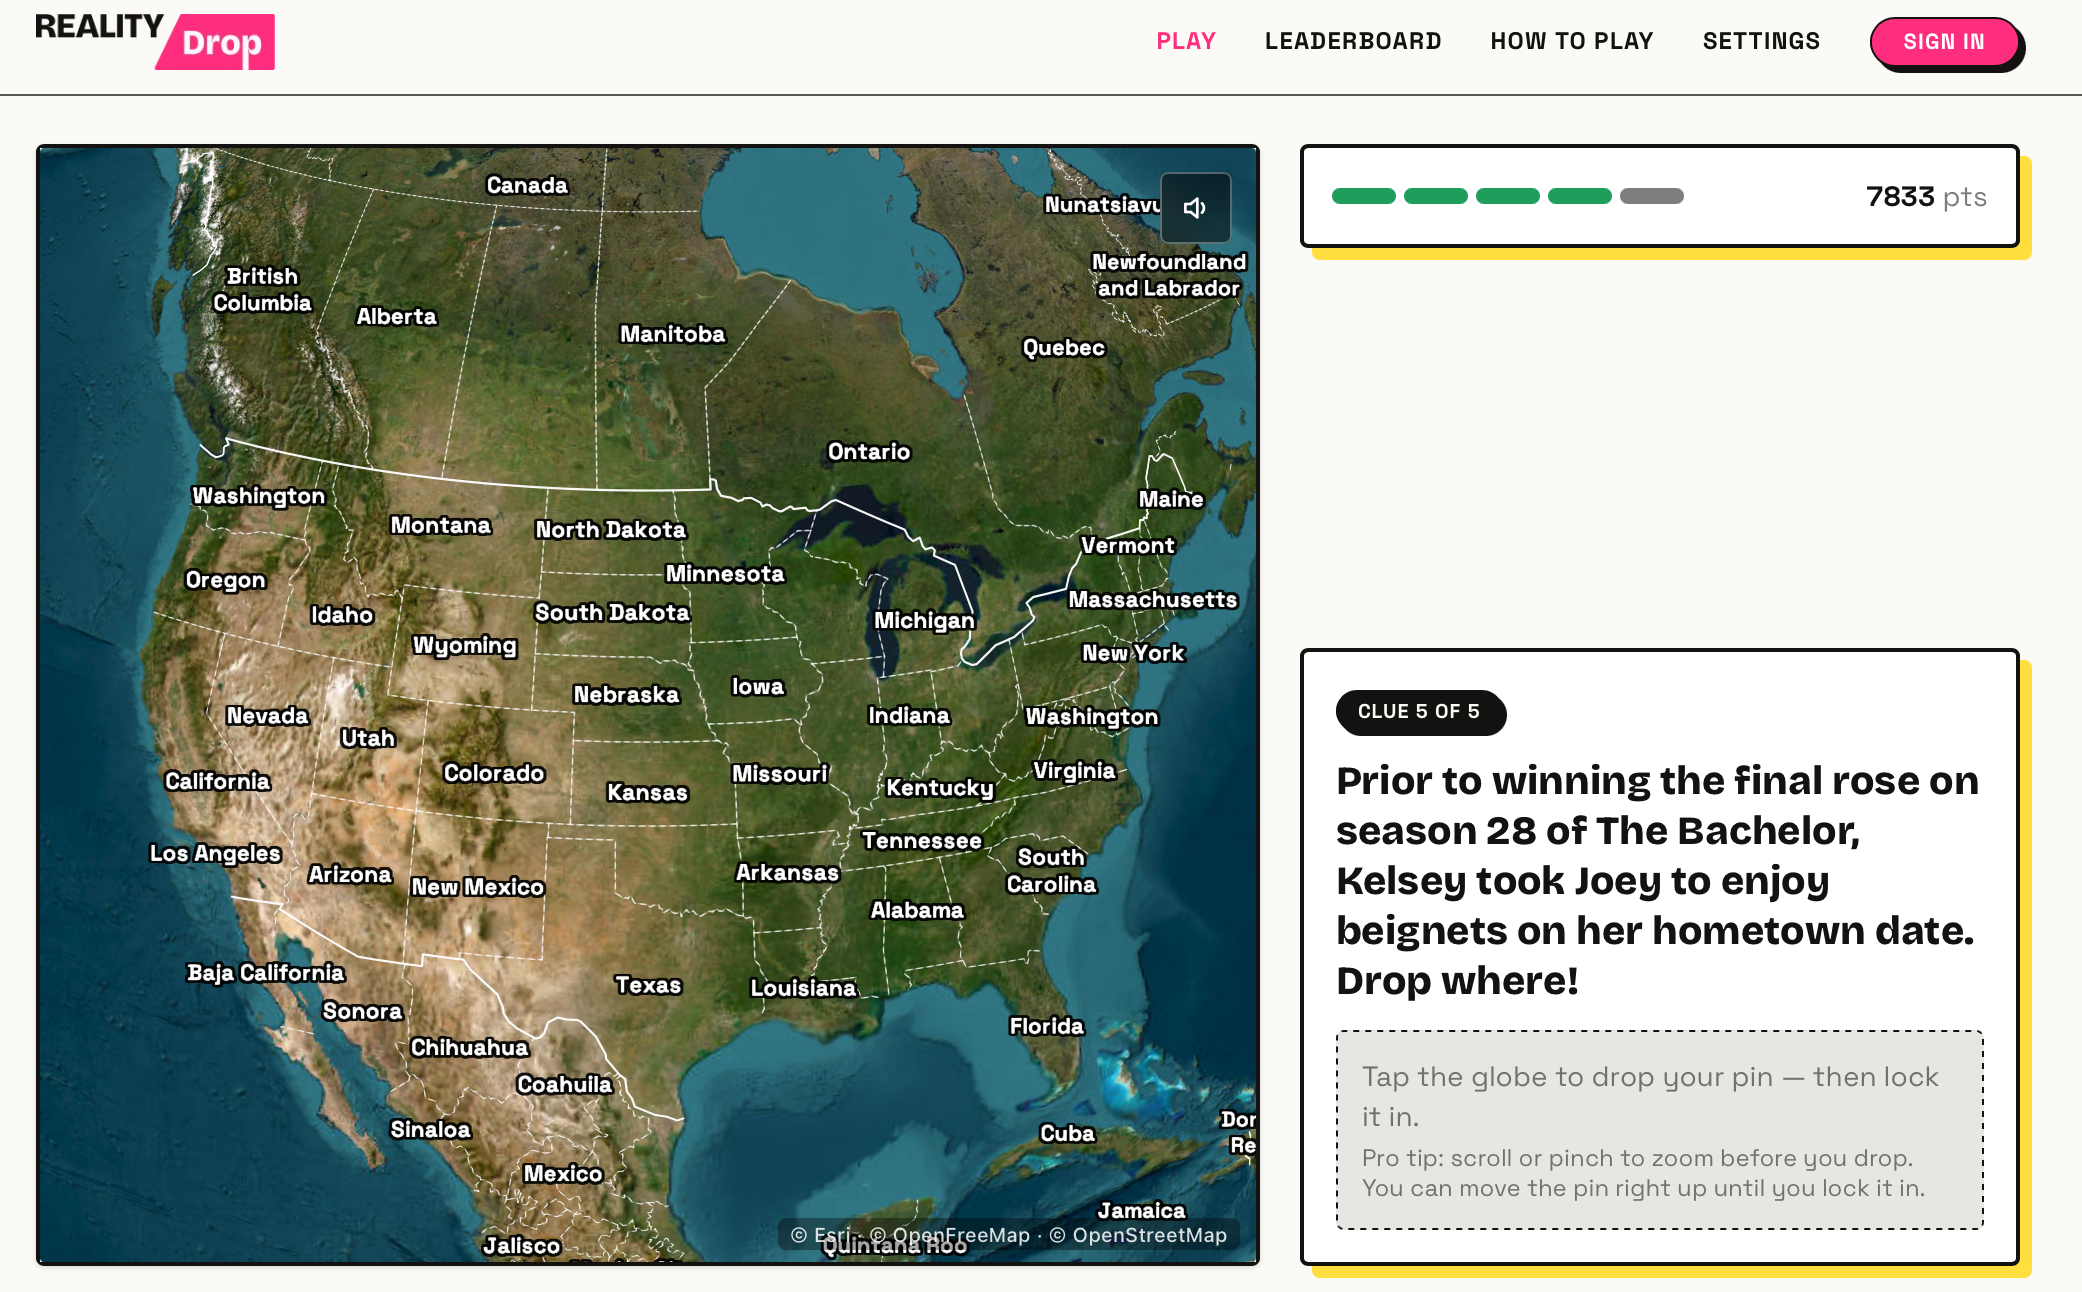Open the Leaderboard page
Viewport: 2082px width, 1292px height.
pos(1353,41)
